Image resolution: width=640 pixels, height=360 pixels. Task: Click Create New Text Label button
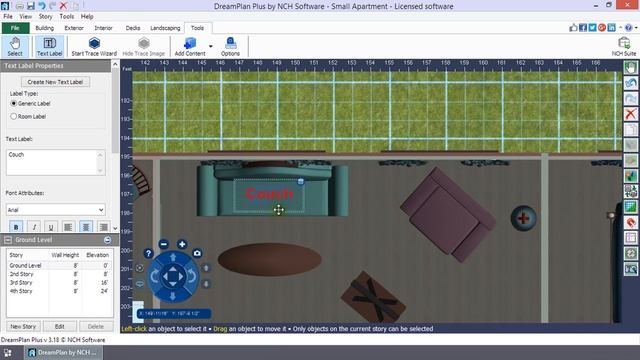[55, 82]
